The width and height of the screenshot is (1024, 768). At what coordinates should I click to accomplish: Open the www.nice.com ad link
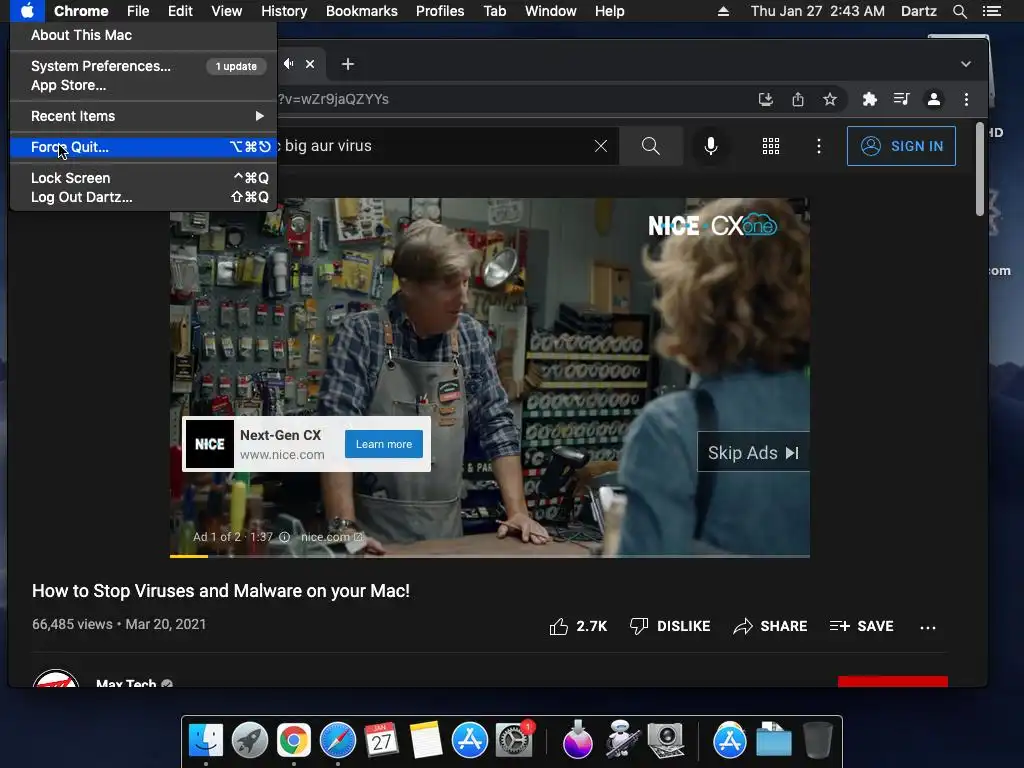282,455
